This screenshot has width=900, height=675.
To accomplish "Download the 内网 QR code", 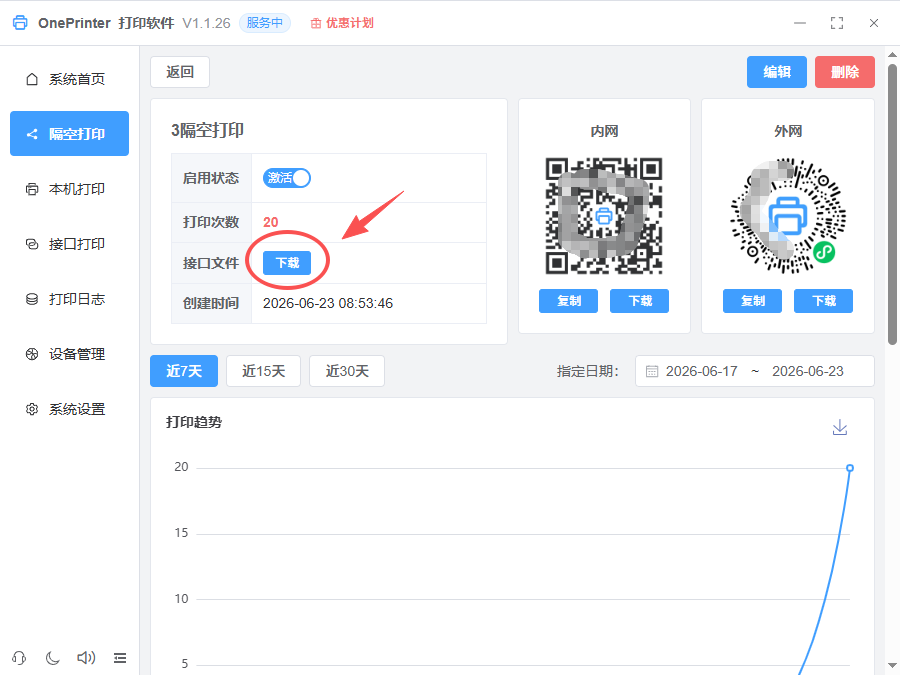I will pos(639,301).
